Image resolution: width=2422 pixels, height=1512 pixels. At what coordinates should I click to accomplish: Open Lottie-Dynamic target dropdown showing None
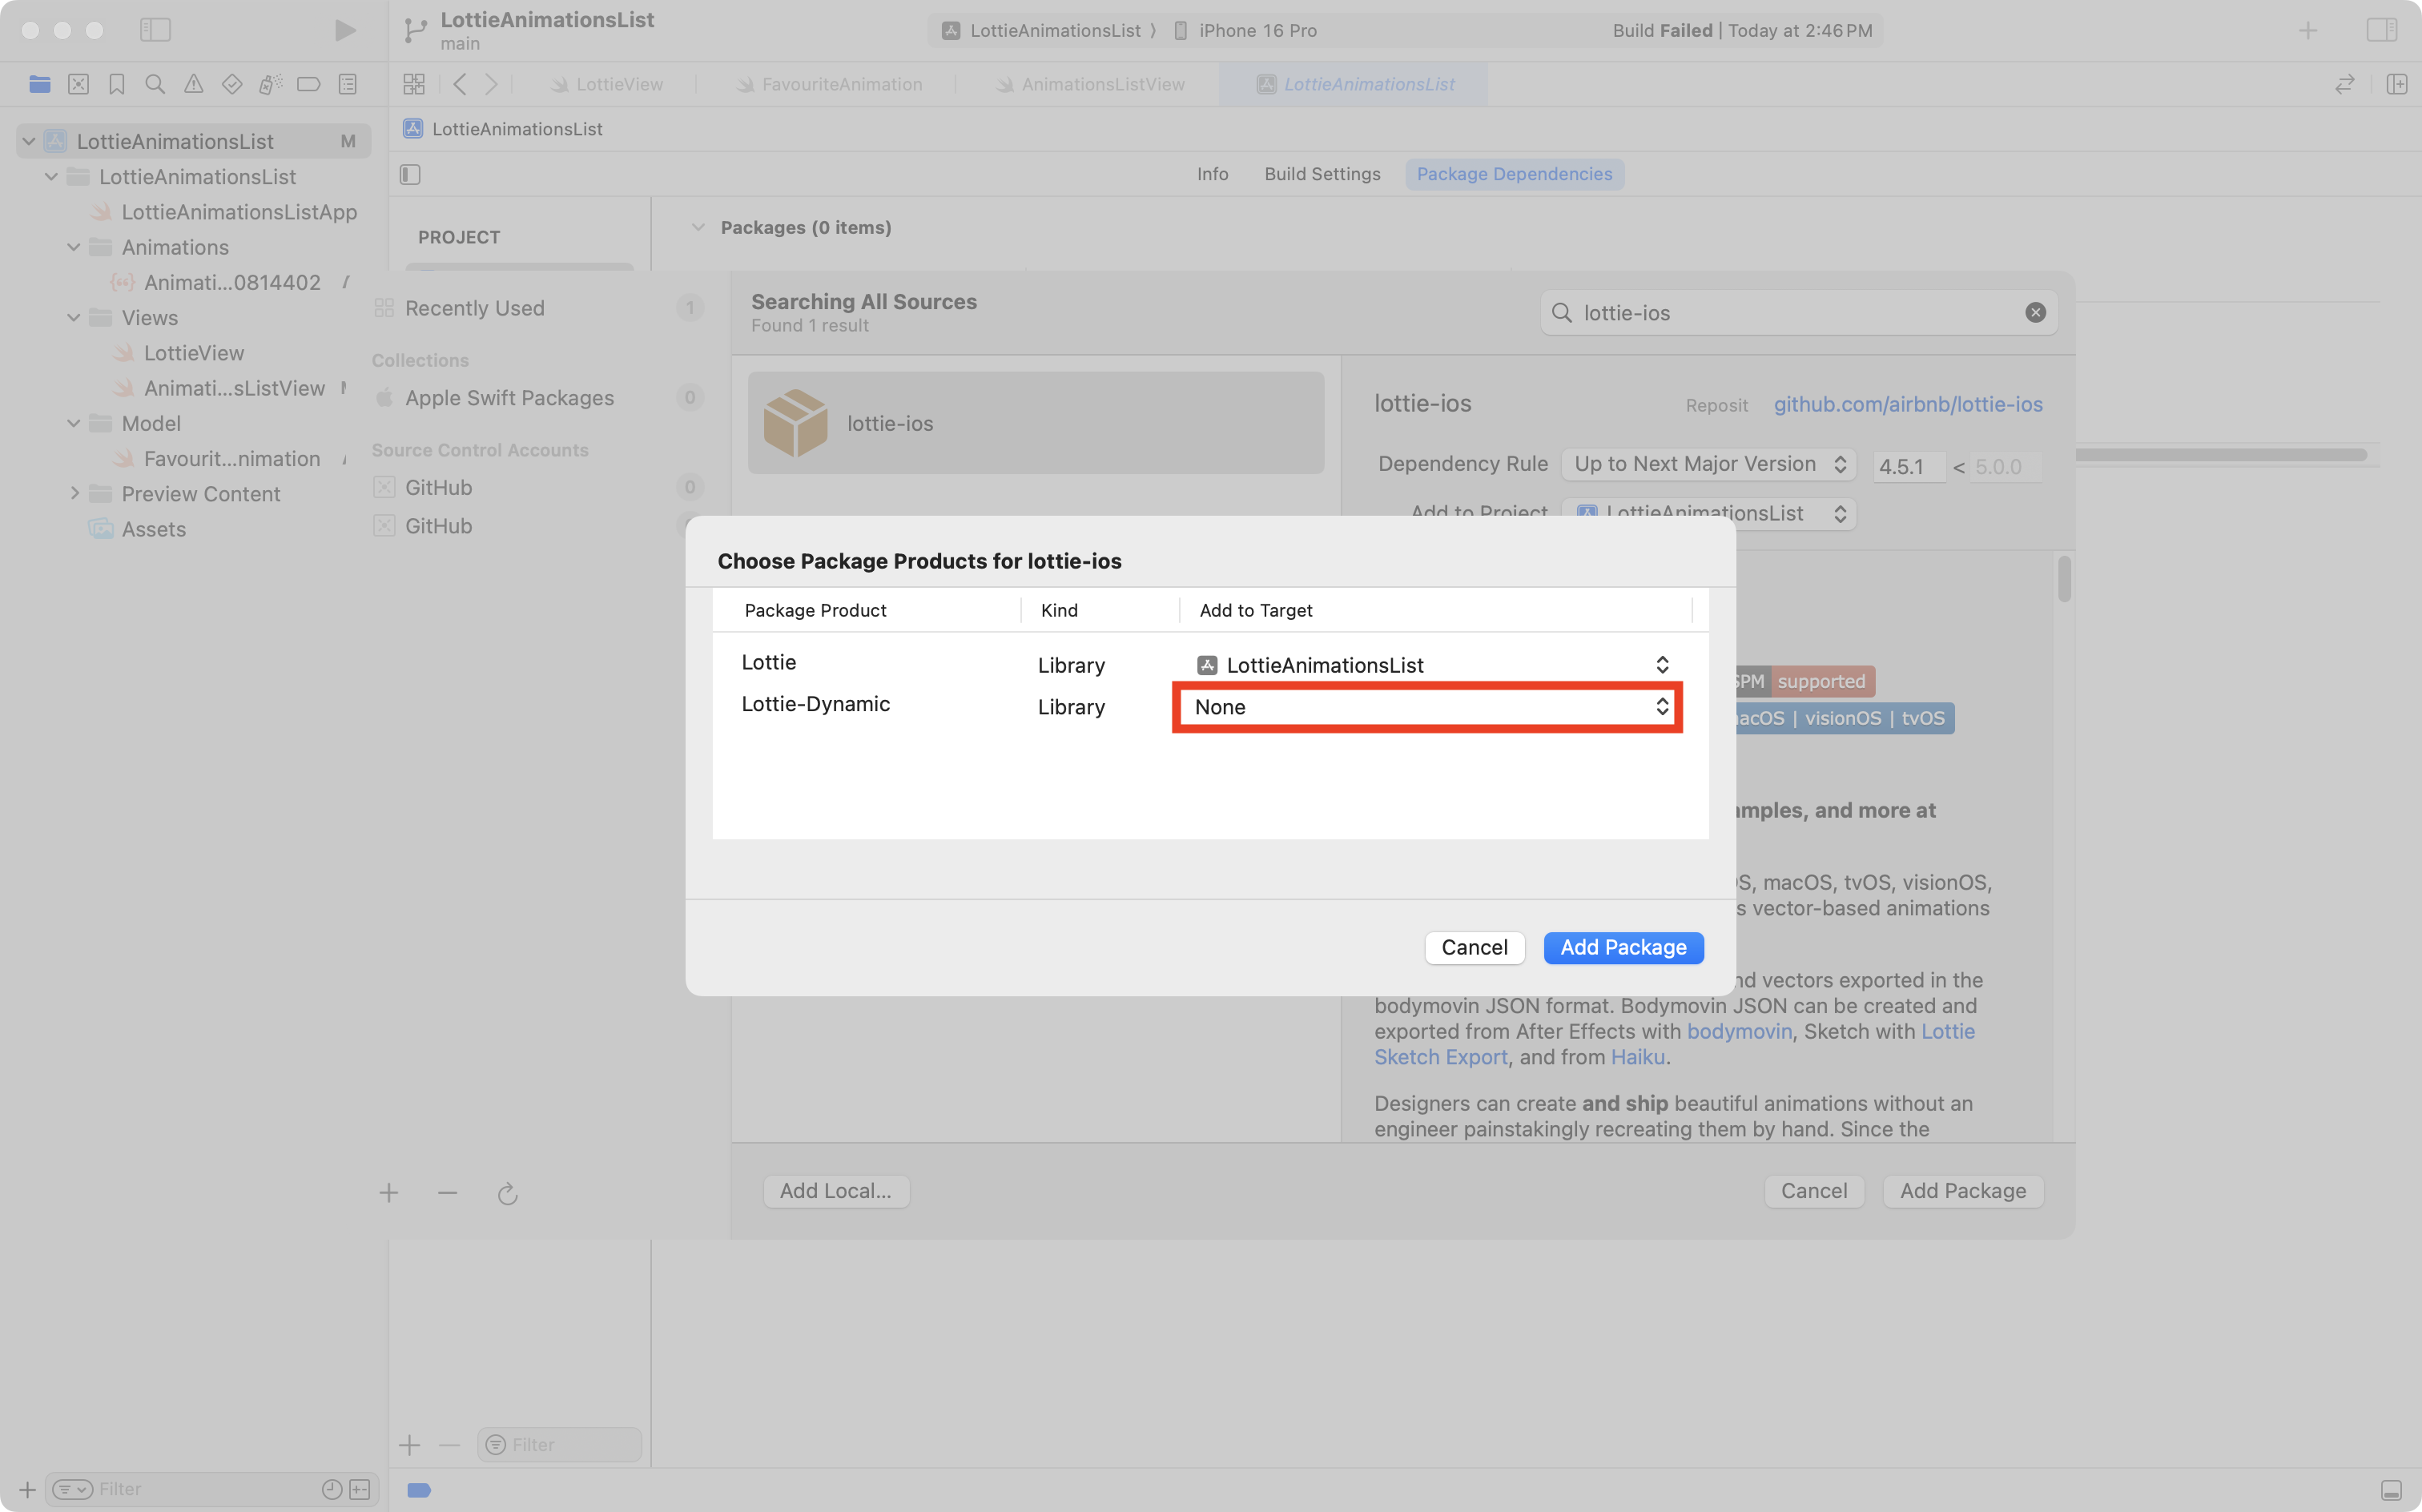click(x=1427, y=707)
